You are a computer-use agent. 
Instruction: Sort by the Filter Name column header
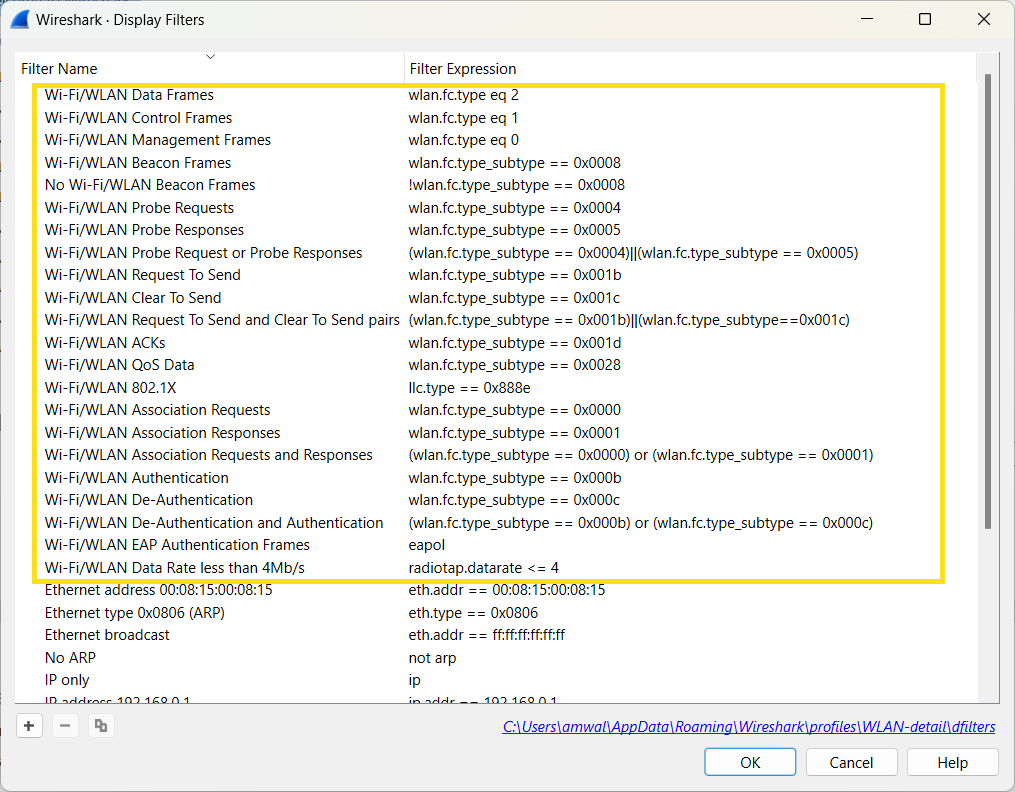point(60,69)
